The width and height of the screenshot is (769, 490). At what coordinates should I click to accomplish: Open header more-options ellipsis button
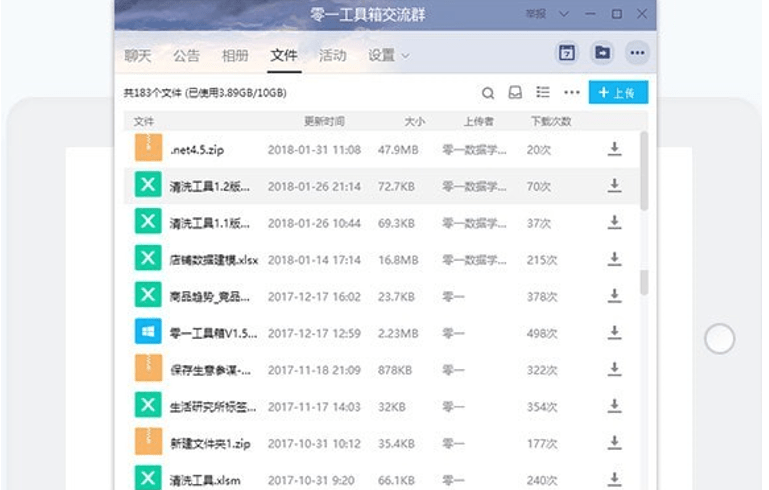tap(637, 52)
